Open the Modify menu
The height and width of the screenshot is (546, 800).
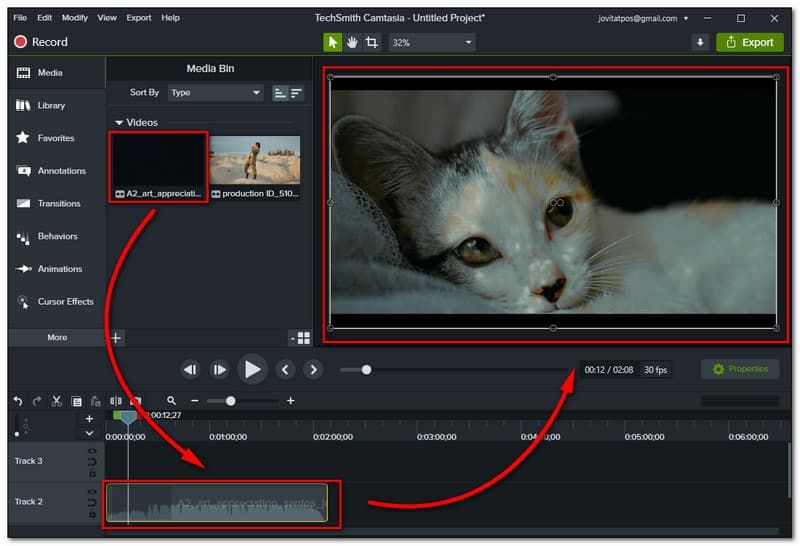(x=74, y=18)
